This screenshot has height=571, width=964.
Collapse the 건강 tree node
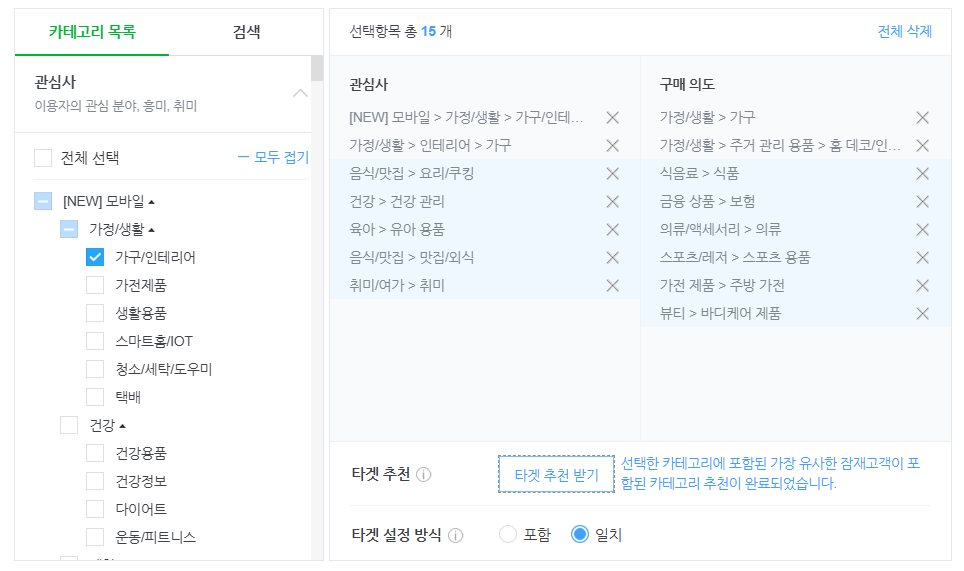(x=122, y=426)
